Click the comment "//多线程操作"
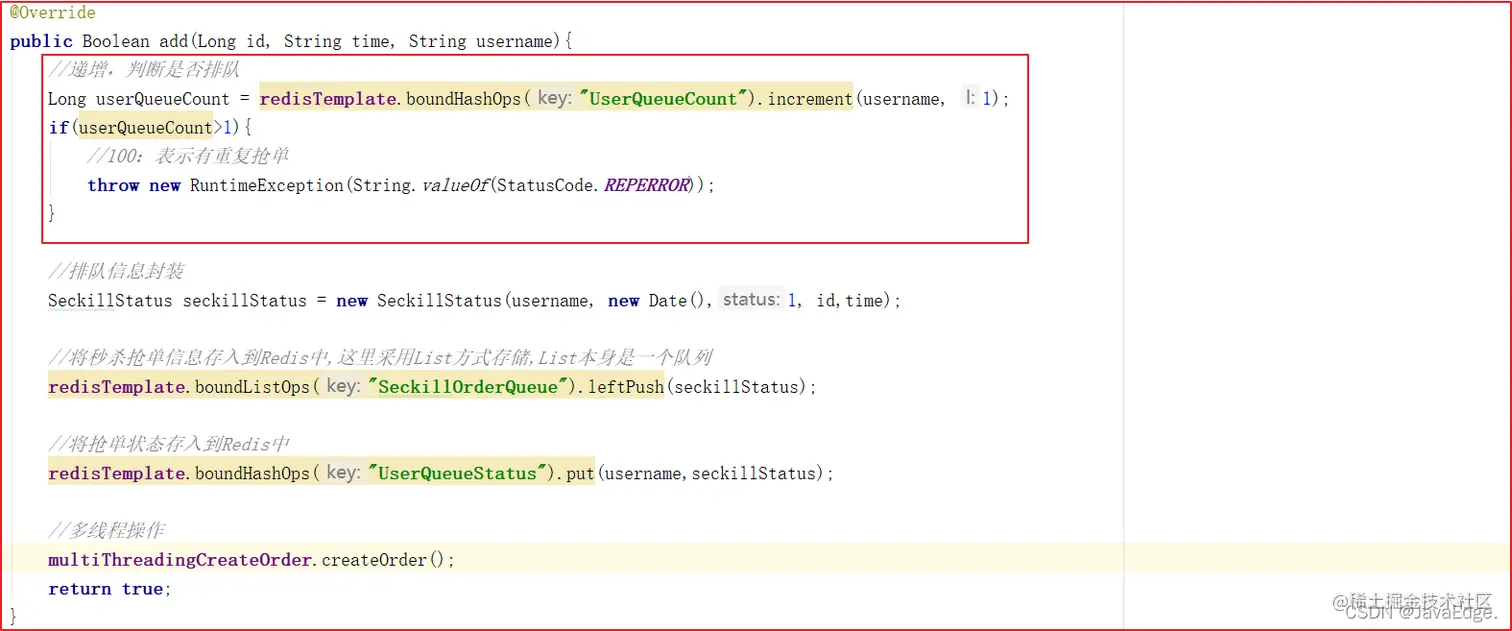The height and width of the screenshot is (631, 1512). [x=106, y=530]
